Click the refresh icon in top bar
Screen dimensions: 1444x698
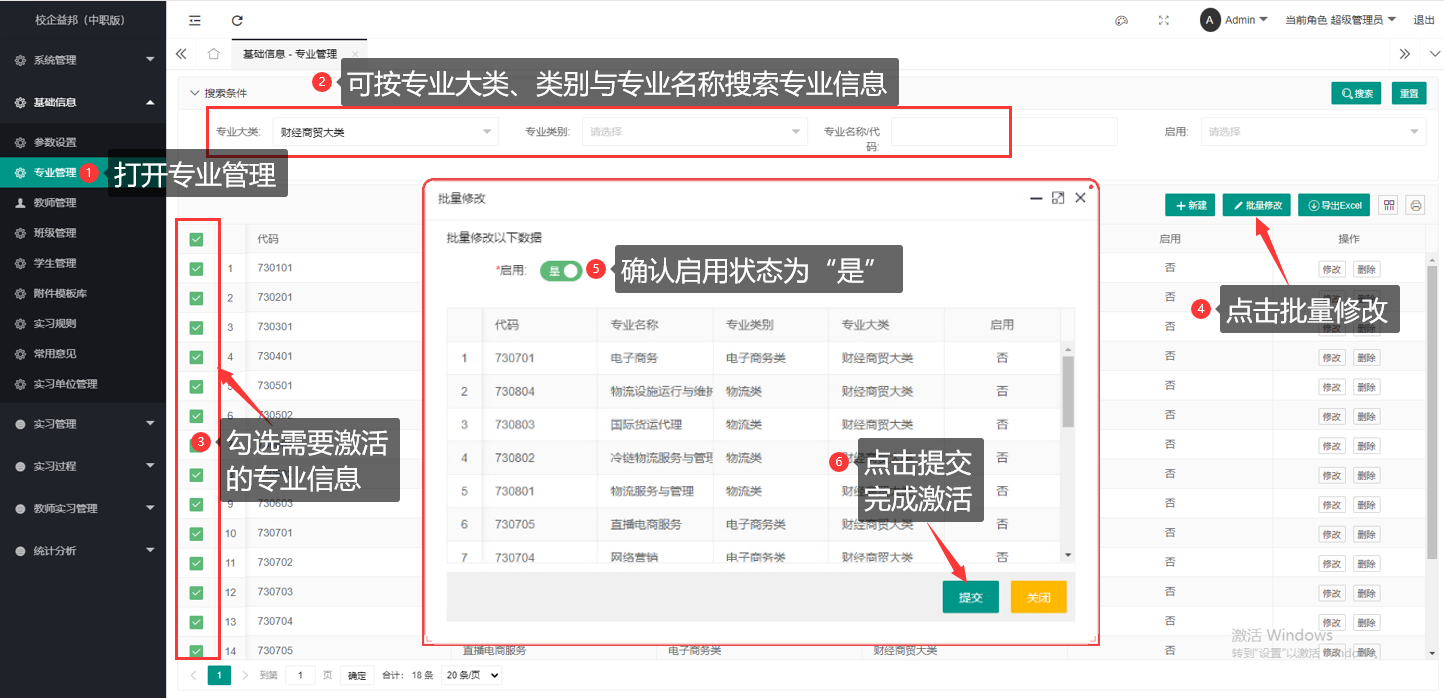[x=237, y=20]
